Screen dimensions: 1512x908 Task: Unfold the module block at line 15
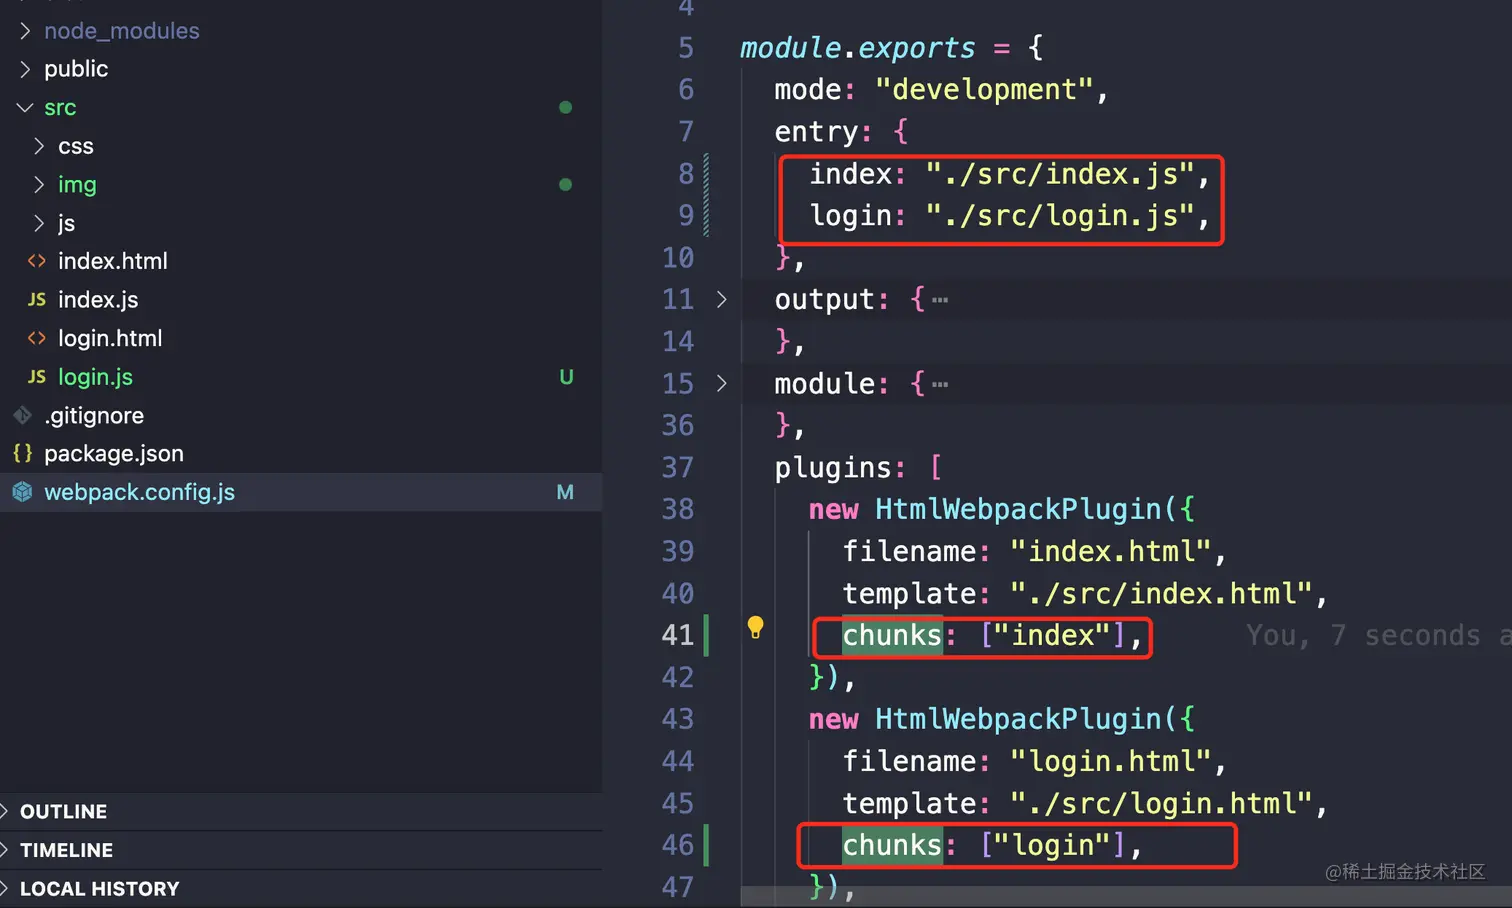722,383
